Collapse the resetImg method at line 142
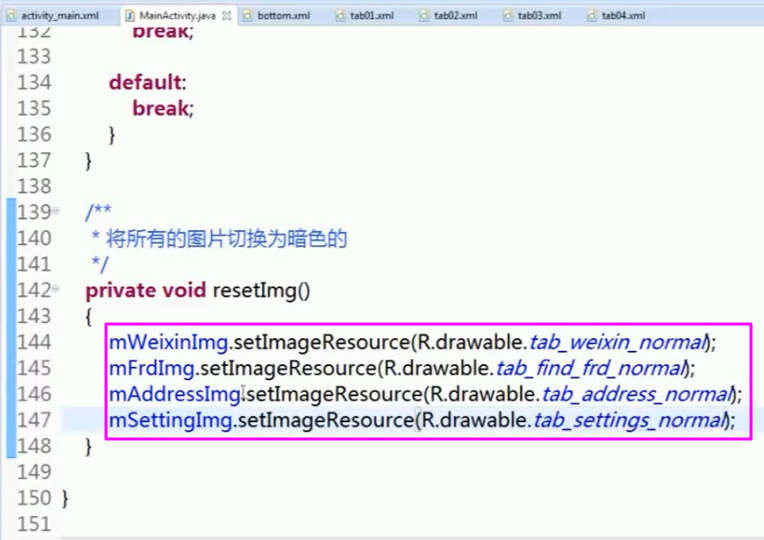The height and width of the screenshot is (540, 764). click(56, 289)
